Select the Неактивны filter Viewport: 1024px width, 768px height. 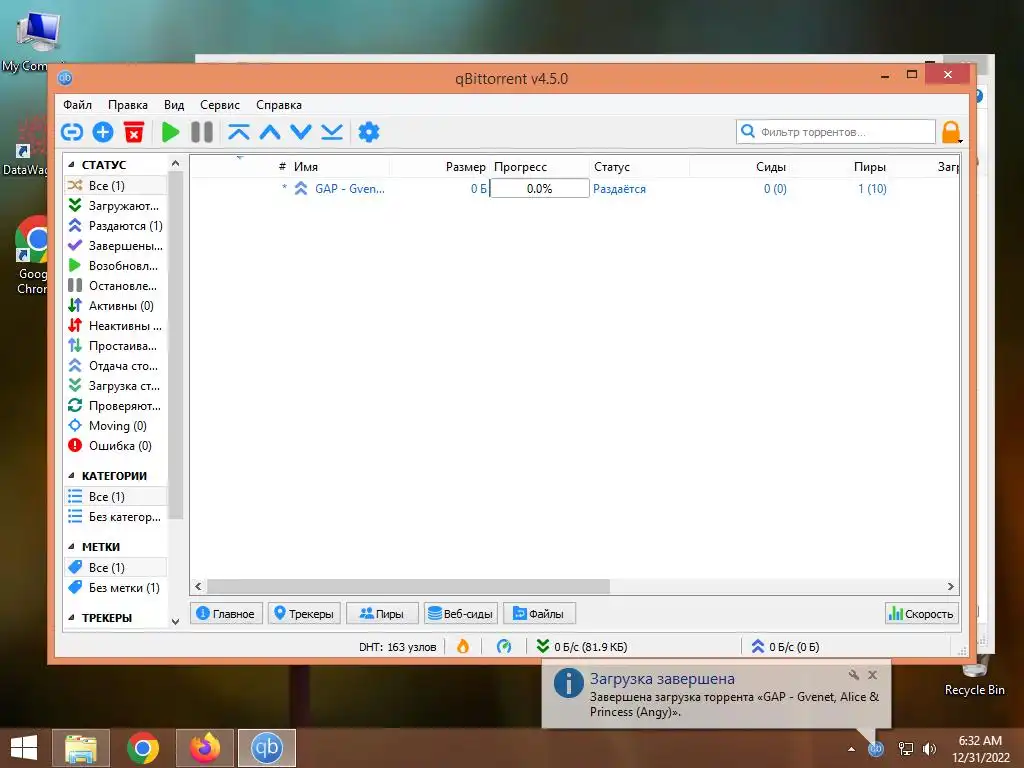click(116, 325)
